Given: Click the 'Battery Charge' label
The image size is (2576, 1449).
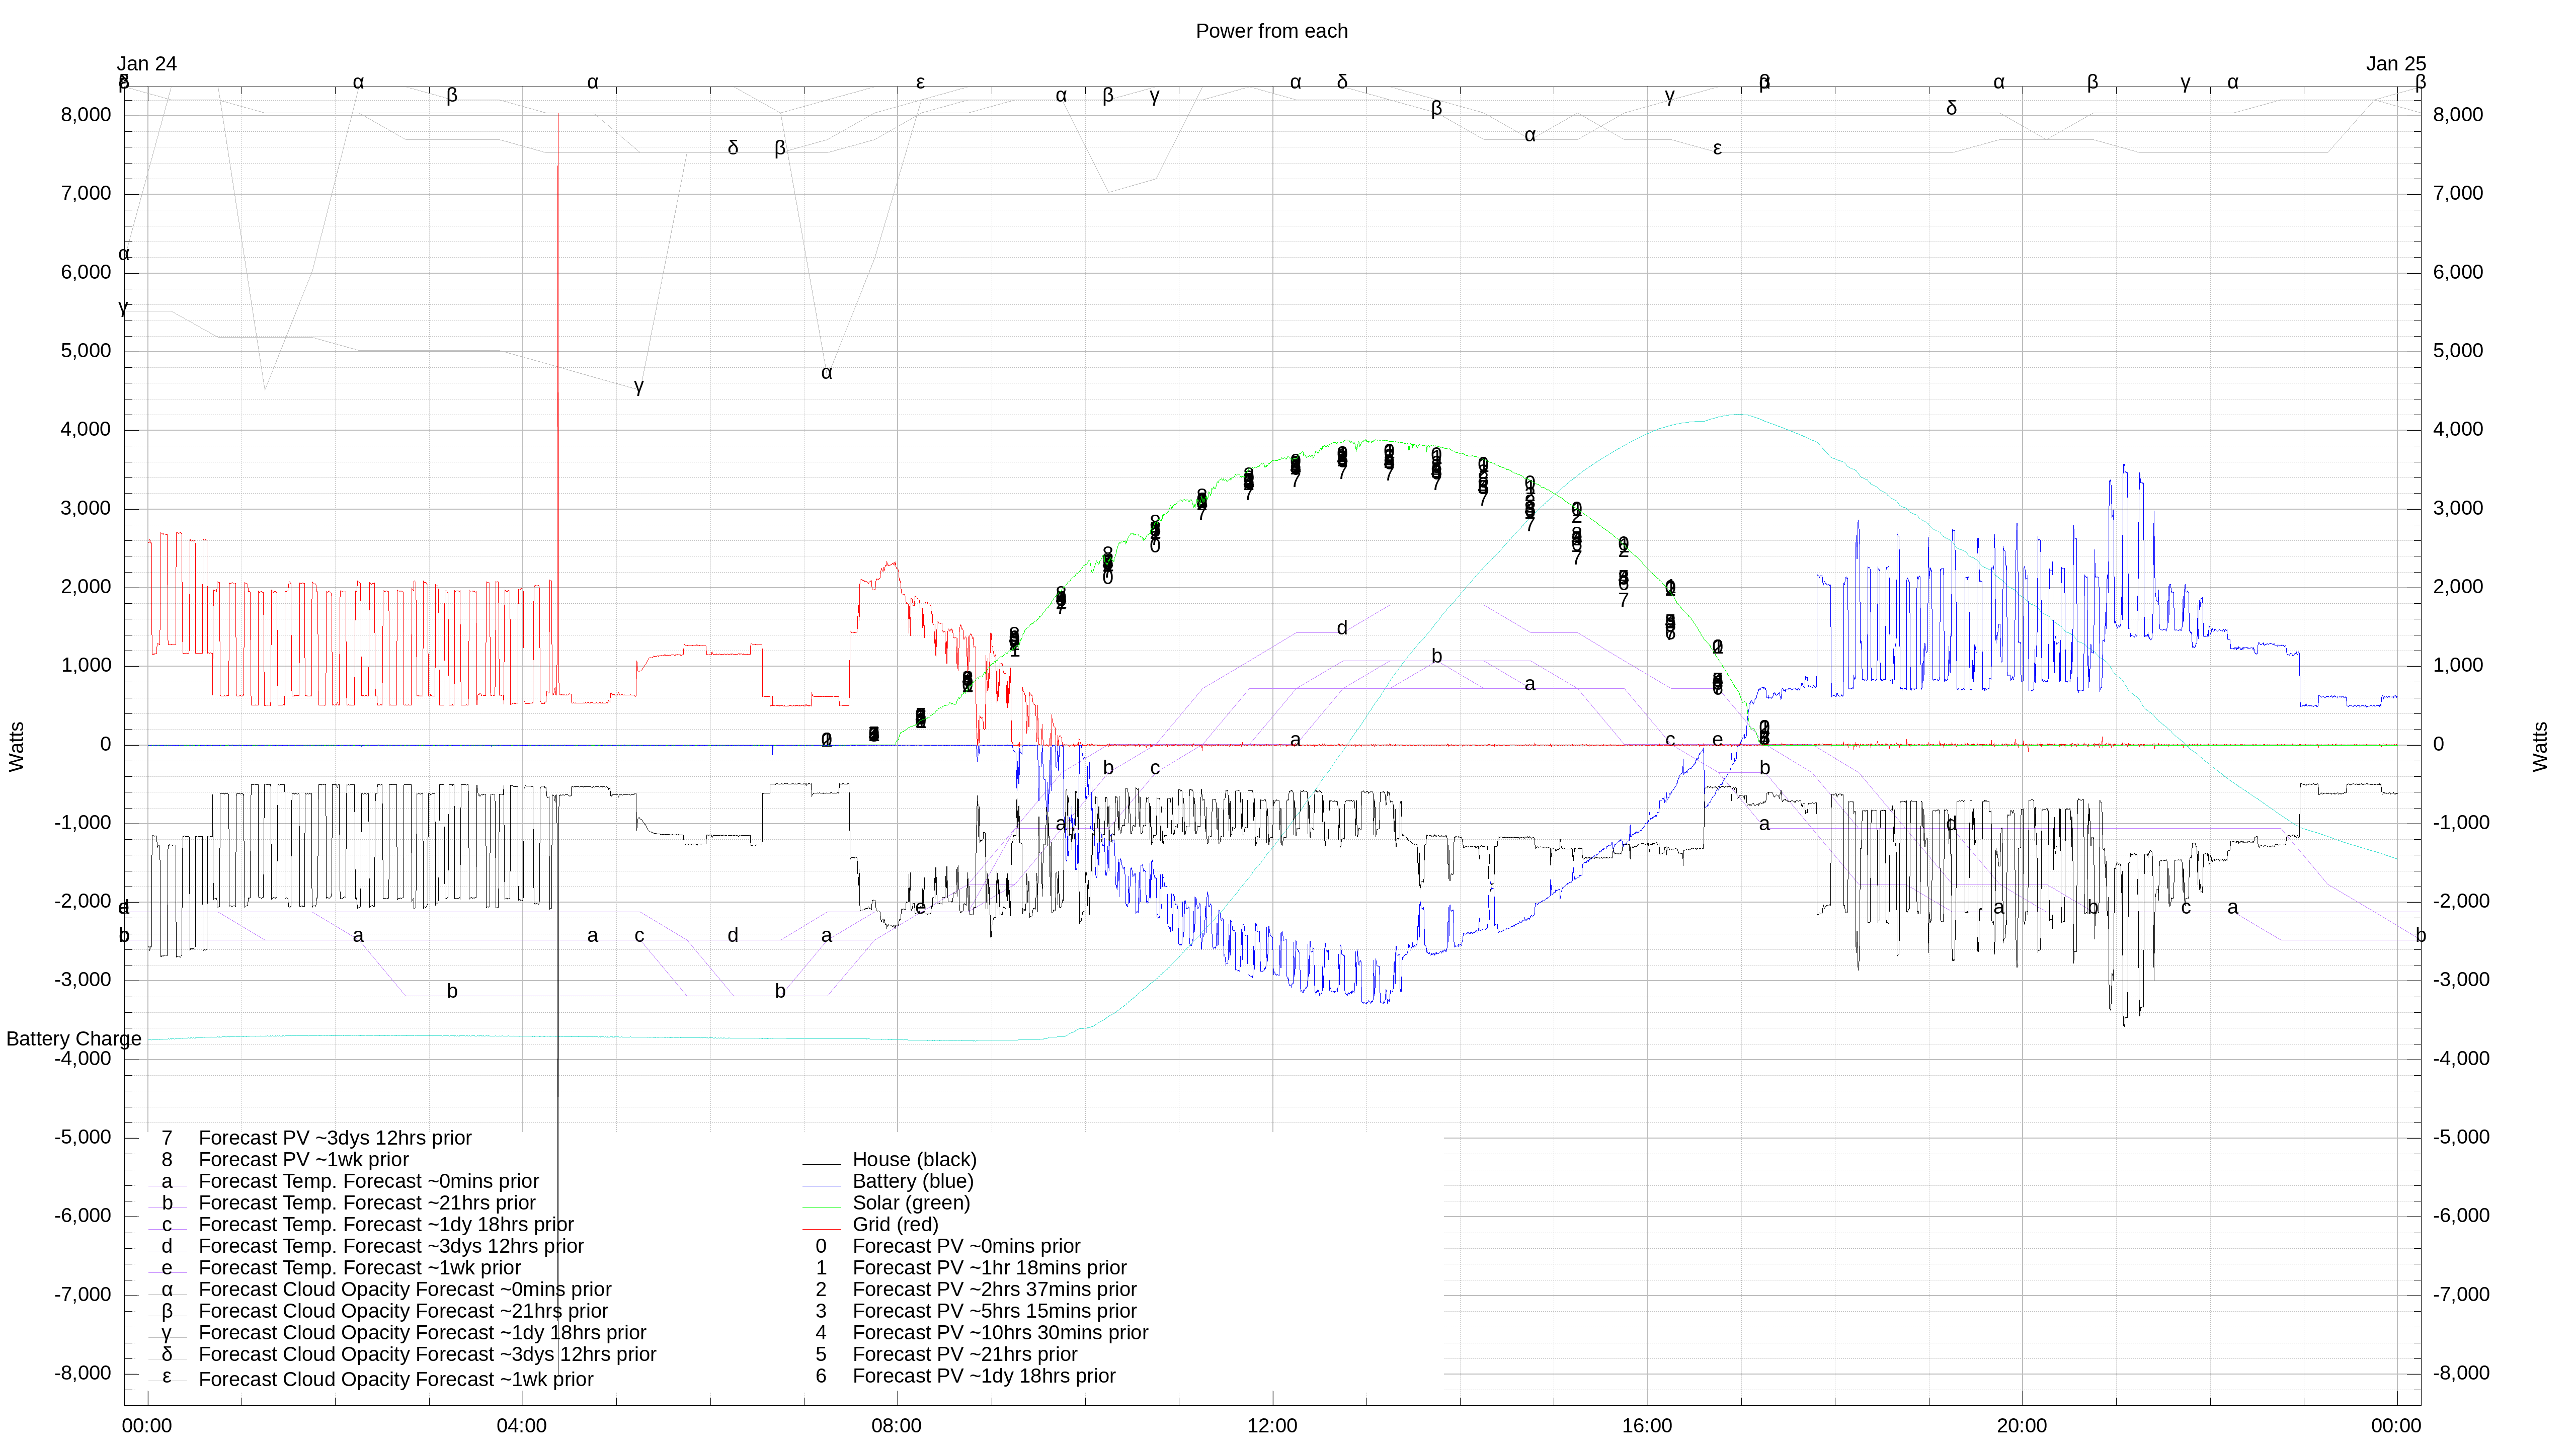Looking at the screenshot, I should 74,1039.
